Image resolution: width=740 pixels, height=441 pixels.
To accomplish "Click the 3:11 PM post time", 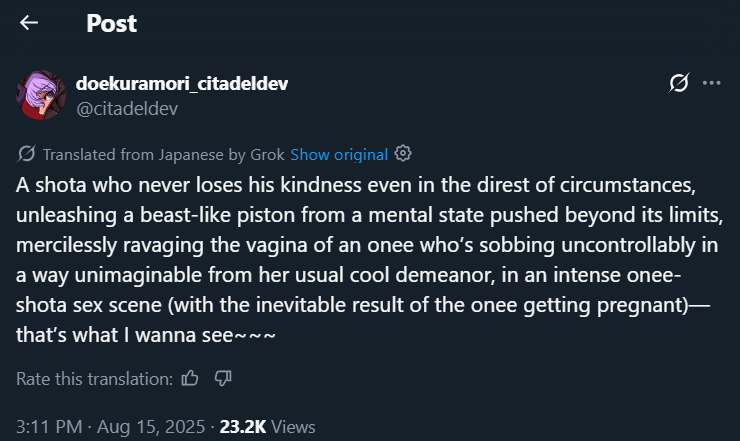I will 46,426.
